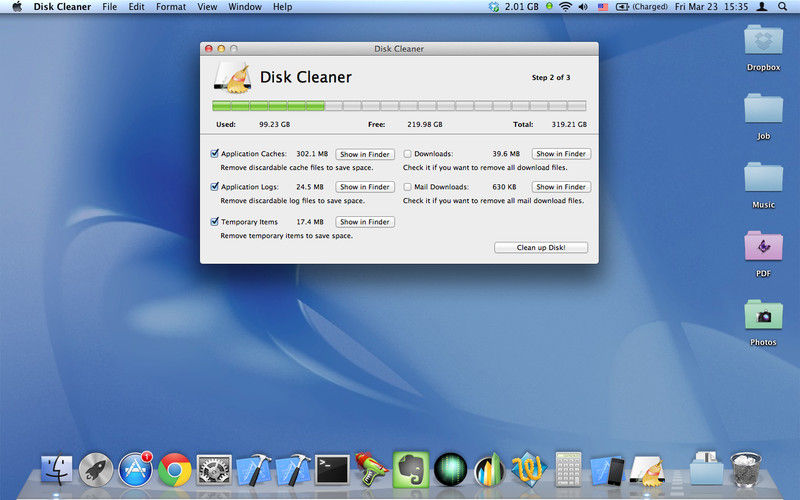Open the Disk Cleaner application menu
Screen dimensions: 800x500
coord(62,7)
